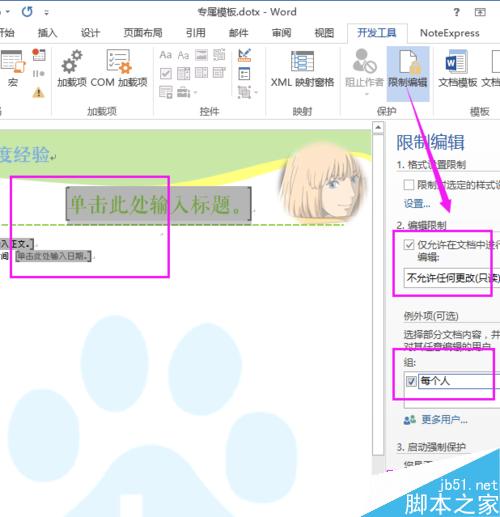Open control Properties icon
Image resolution: width=500 pixels, height=517 pixels.
pos(244,74)
